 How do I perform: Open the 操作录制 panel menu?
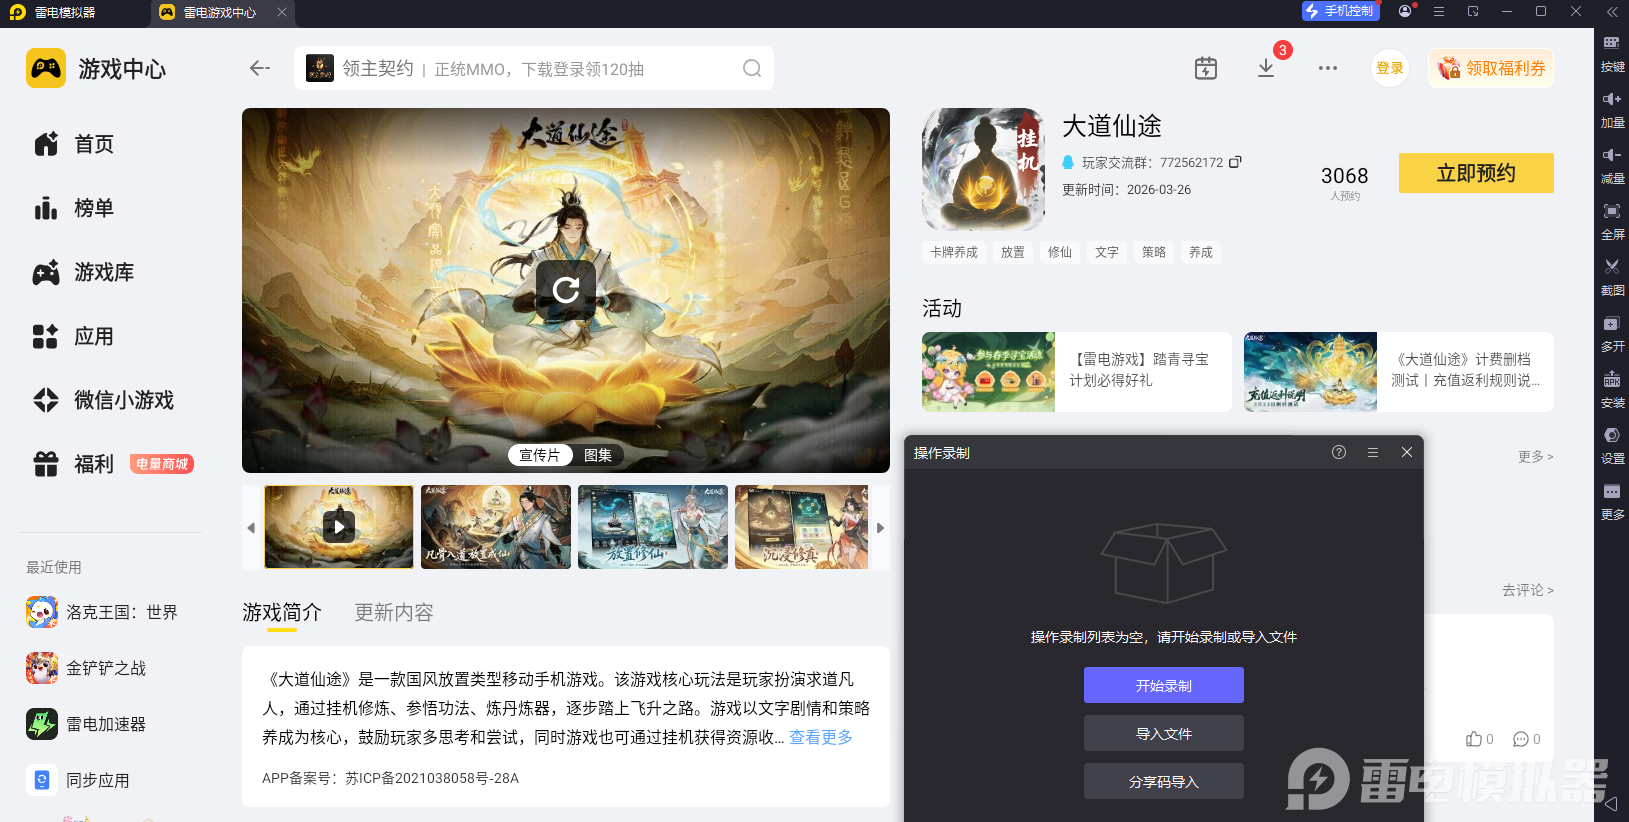[1373, 452]
